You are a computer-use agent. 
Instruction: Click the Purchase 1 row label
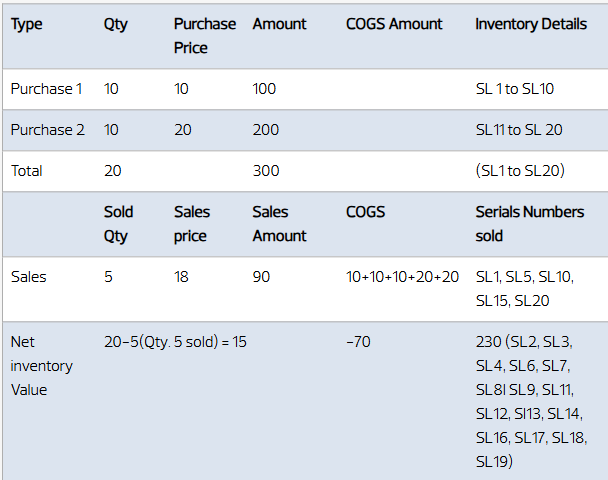pyautogui.click(x=47, y=89)
